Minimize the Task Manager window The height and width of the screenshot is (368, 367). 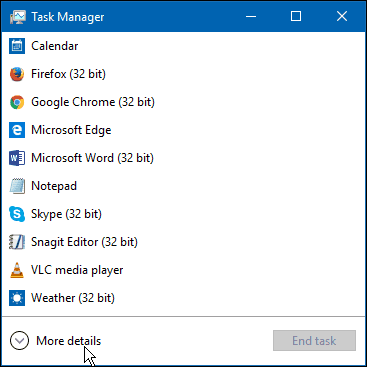pyautogui.click(x=251, y=16)
